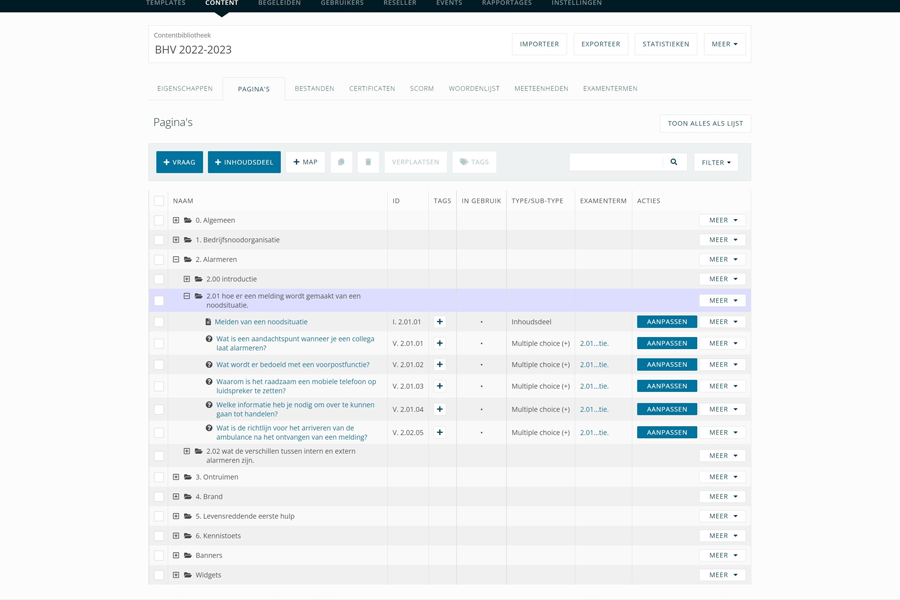Click folder icon of 4. Brand
900x600 pixels.
point(188,497)
